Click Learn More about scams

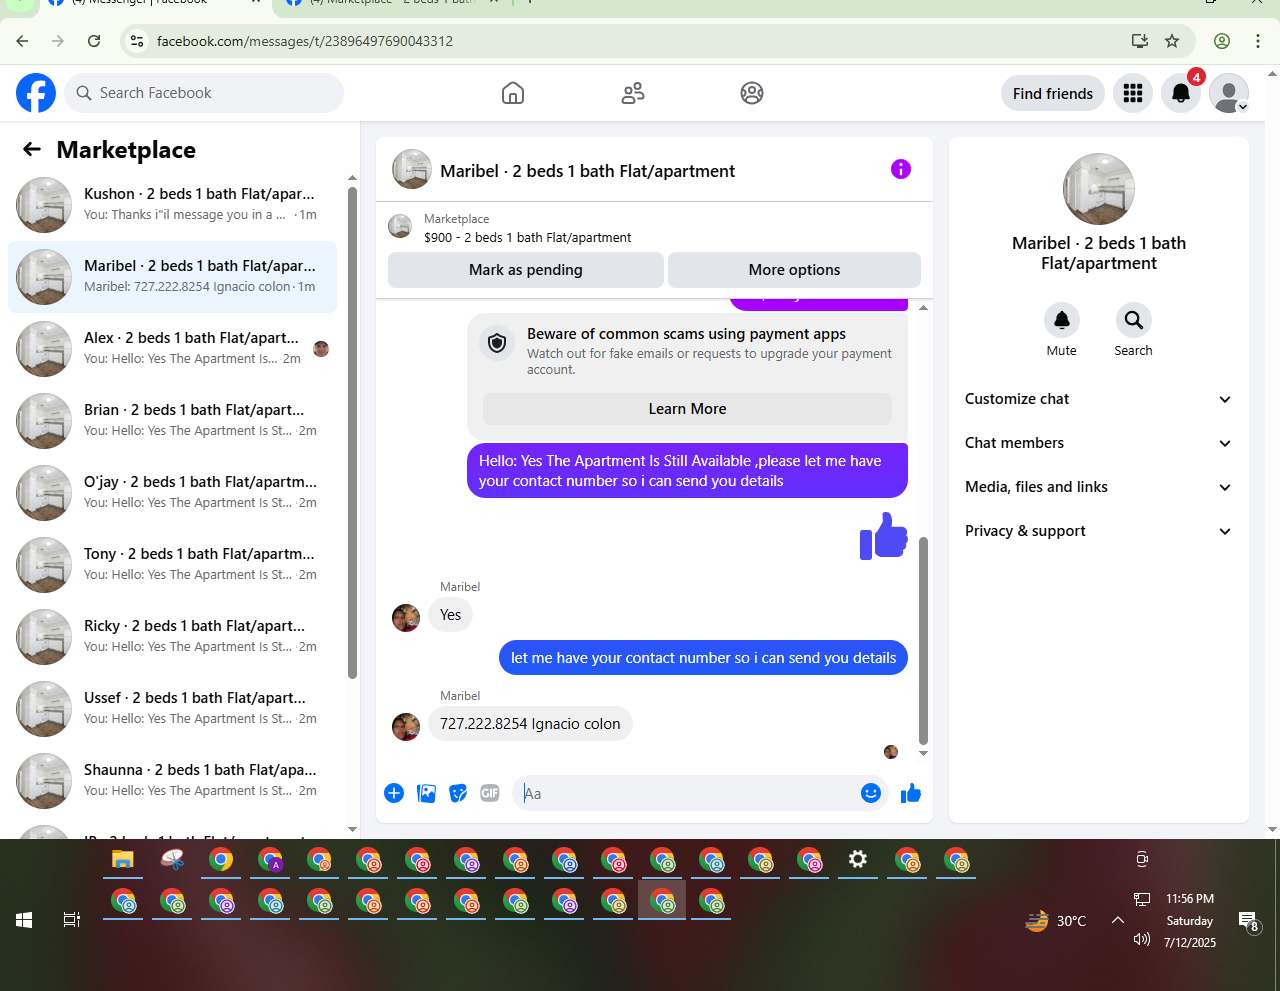[687, 409]
